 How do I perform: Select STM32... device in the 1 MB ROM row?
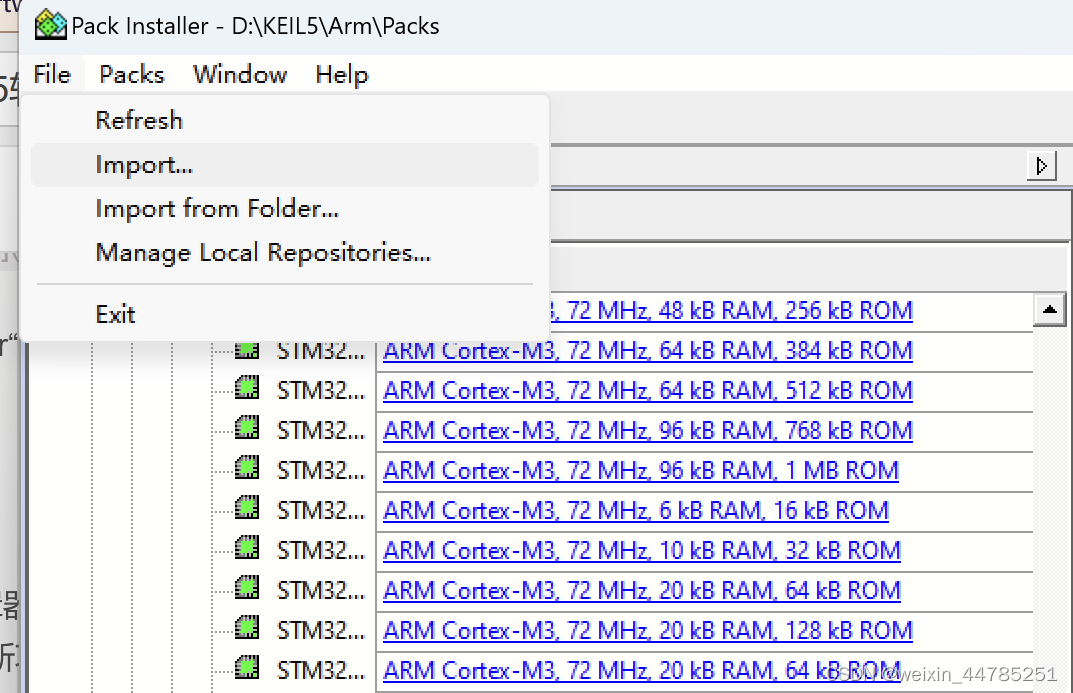321,471
